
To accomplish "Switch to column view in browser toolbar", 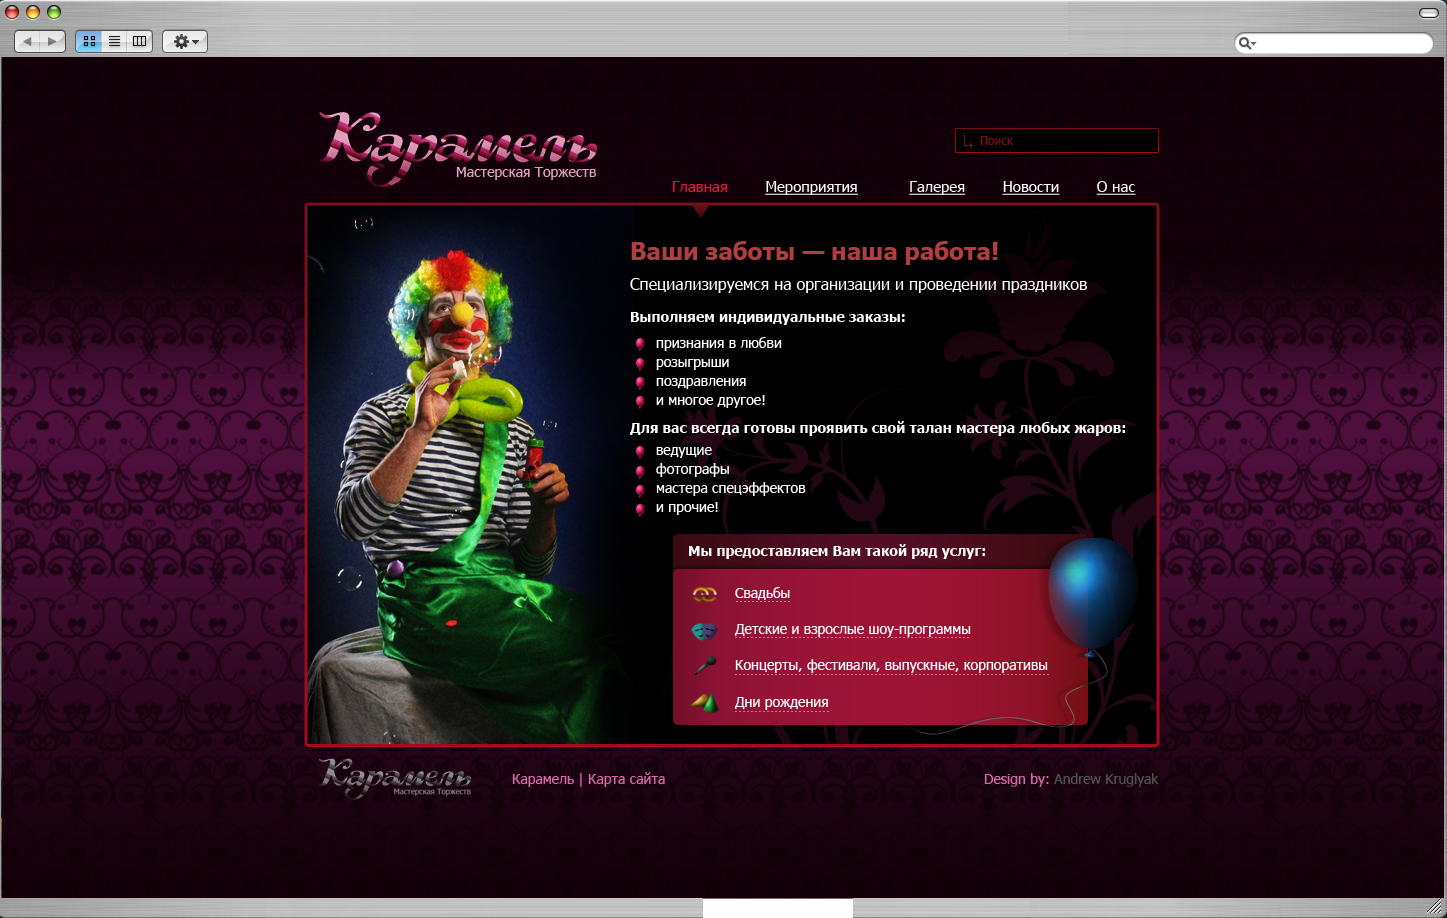I will pyautogui.click(x=138, y=41).
